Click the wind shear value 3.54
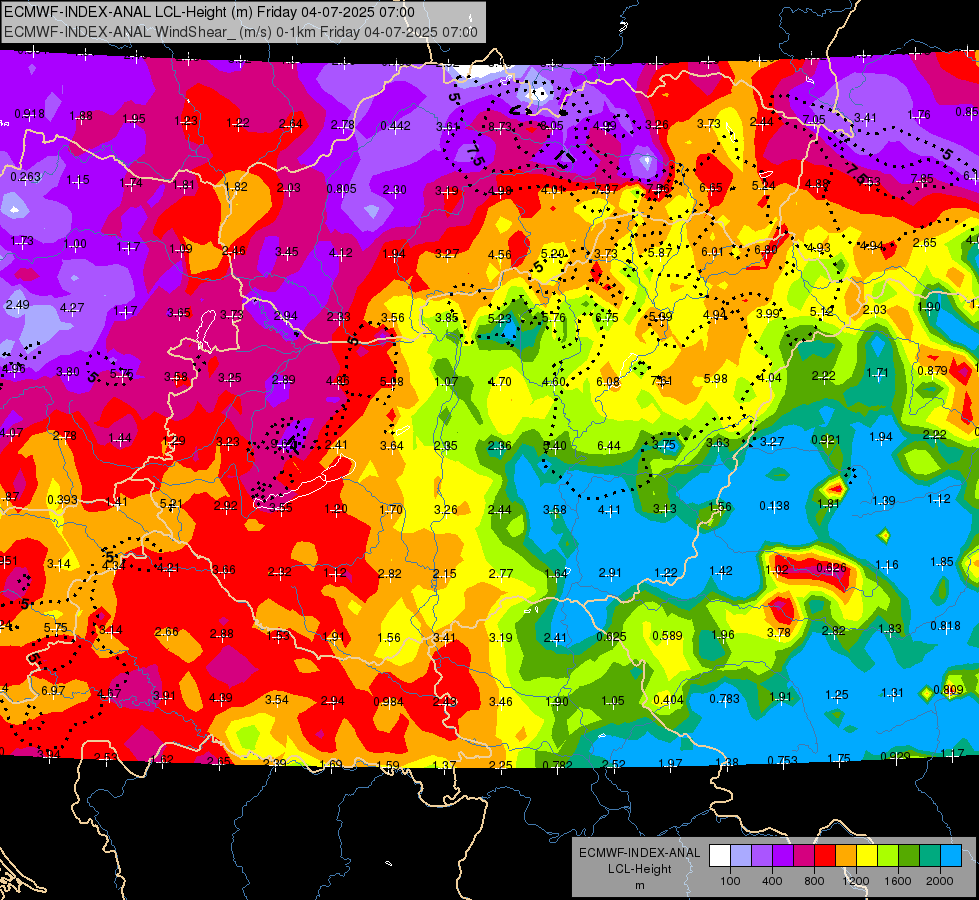The height and width of the screenshot is (900, 979). click(277, 700)
